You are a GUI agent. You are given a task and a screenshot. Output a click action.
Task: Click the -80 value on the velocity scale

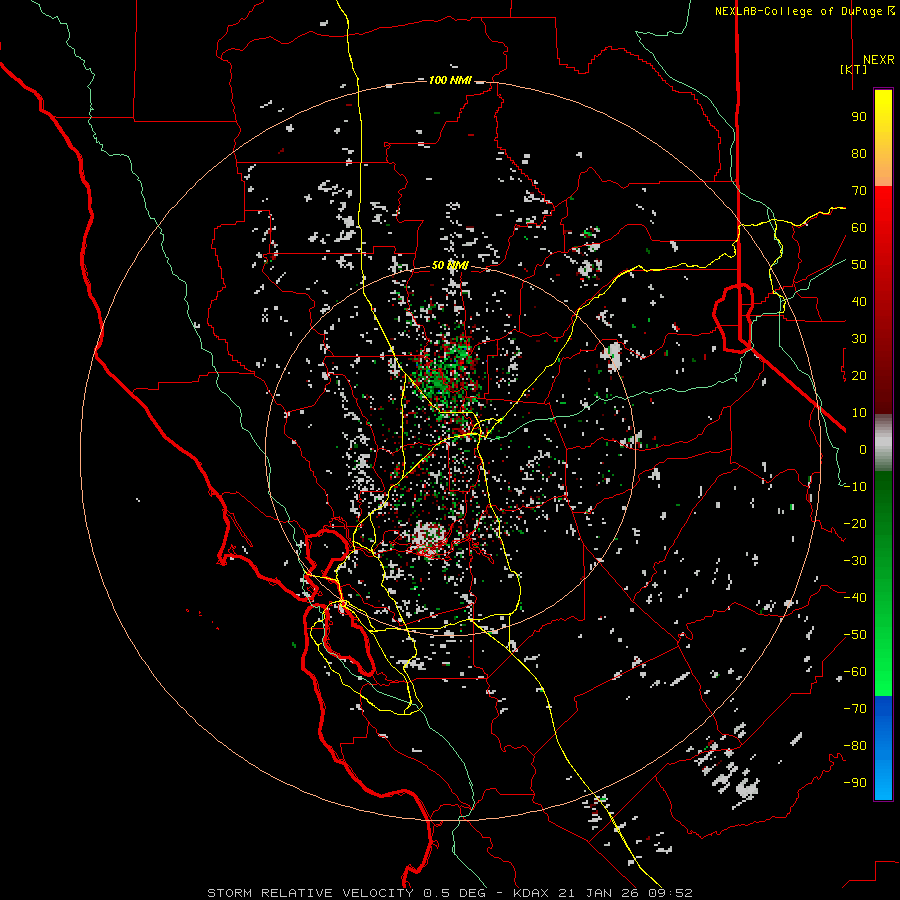pos(855,746)
